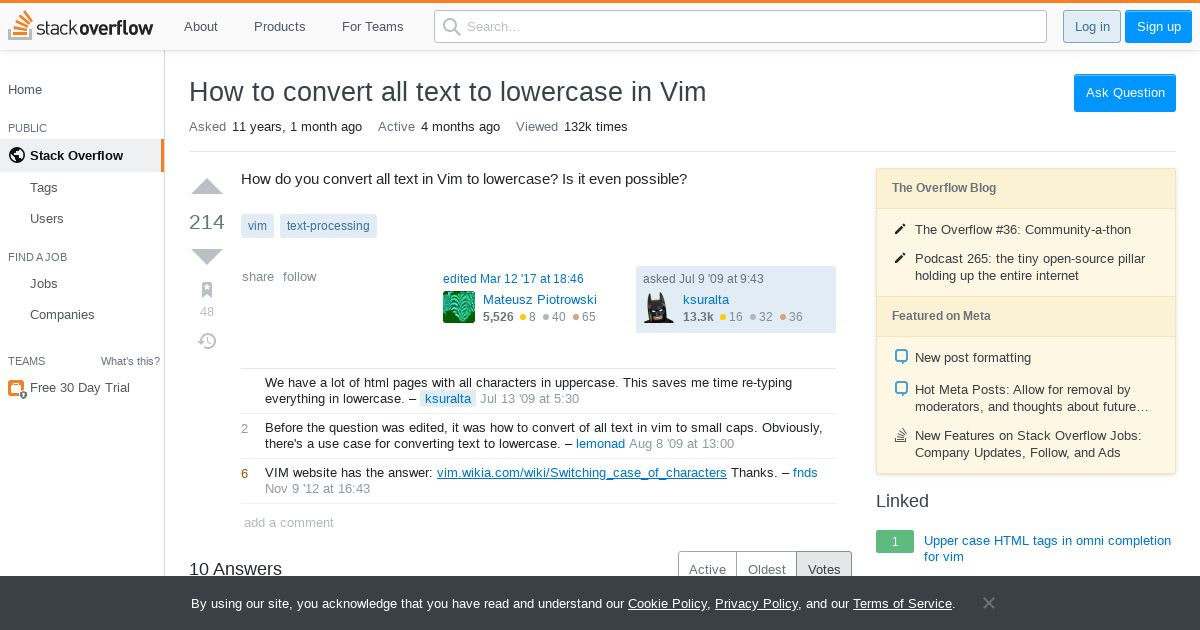
Task: Click add a comment
Action: point(289,523)
